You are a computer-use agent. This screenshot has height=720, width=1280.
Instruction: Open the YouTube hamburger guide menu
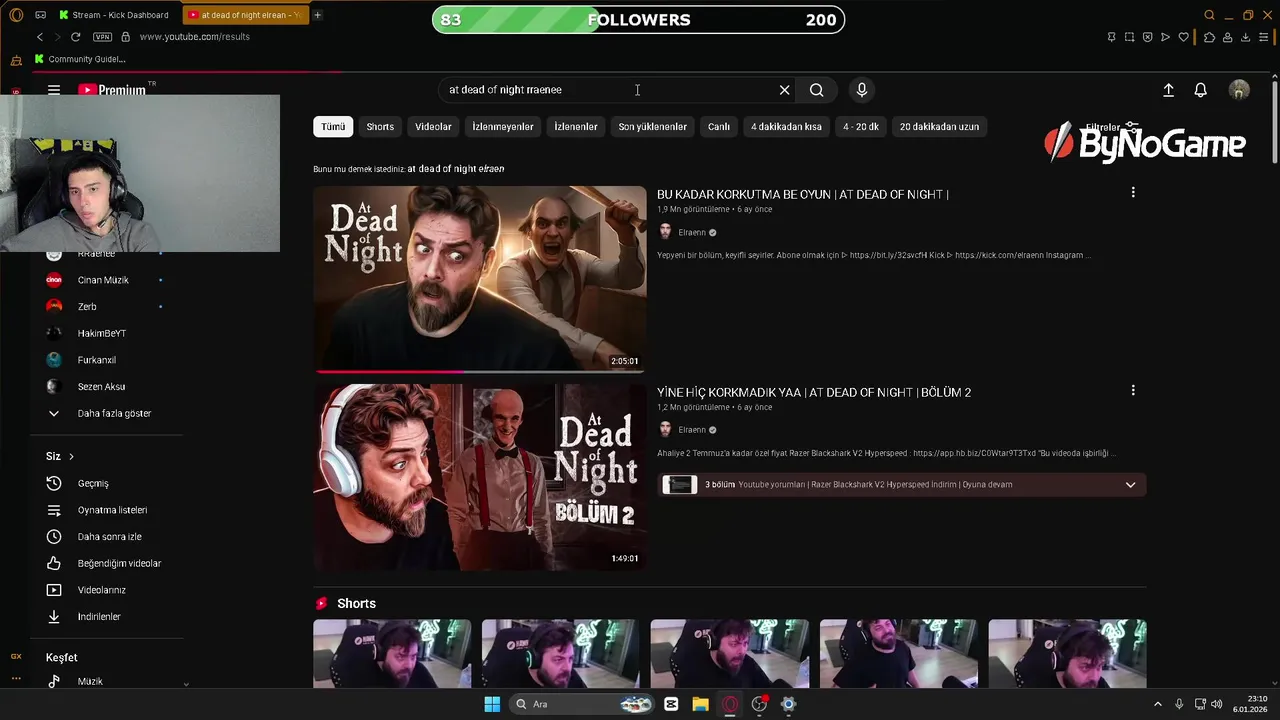tap(54, 90)
